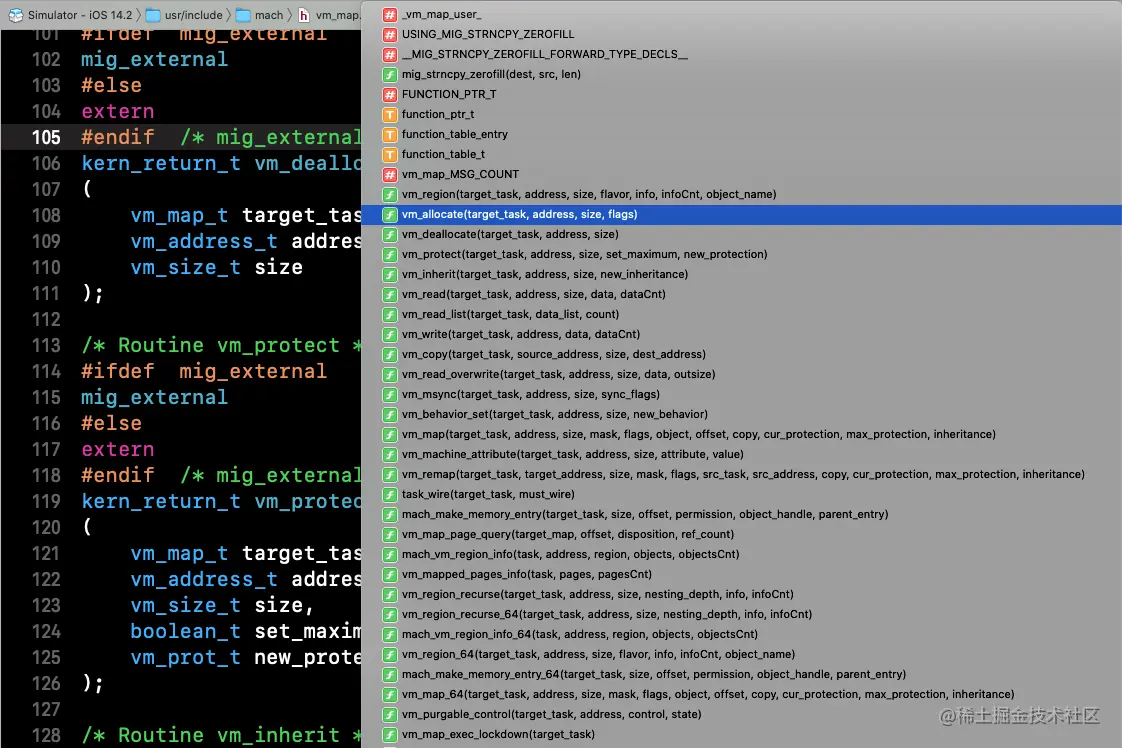
Task: Click the function icon beside vm_write
Action: tap(390, 335)
